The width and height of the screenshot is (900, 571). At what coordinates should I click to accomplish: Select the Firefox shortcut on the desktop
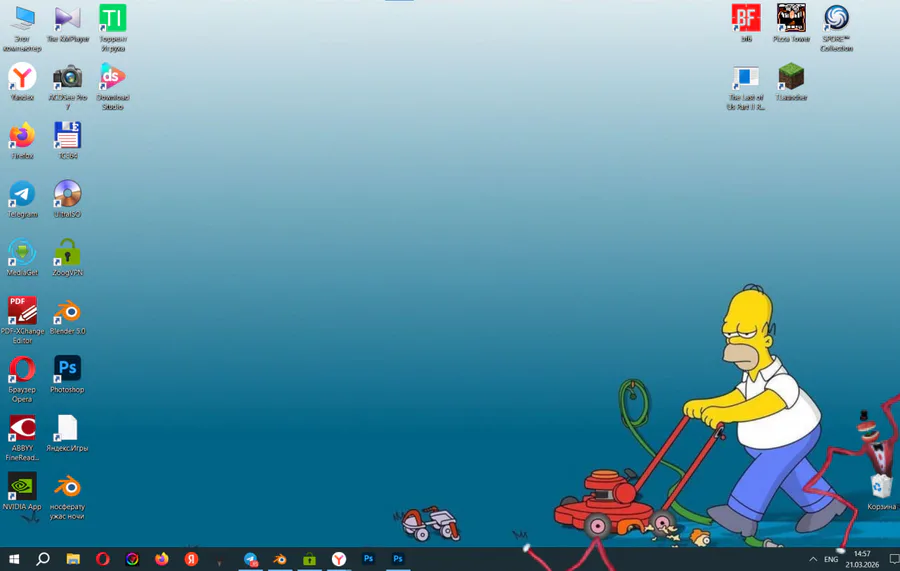coord(22,141)
